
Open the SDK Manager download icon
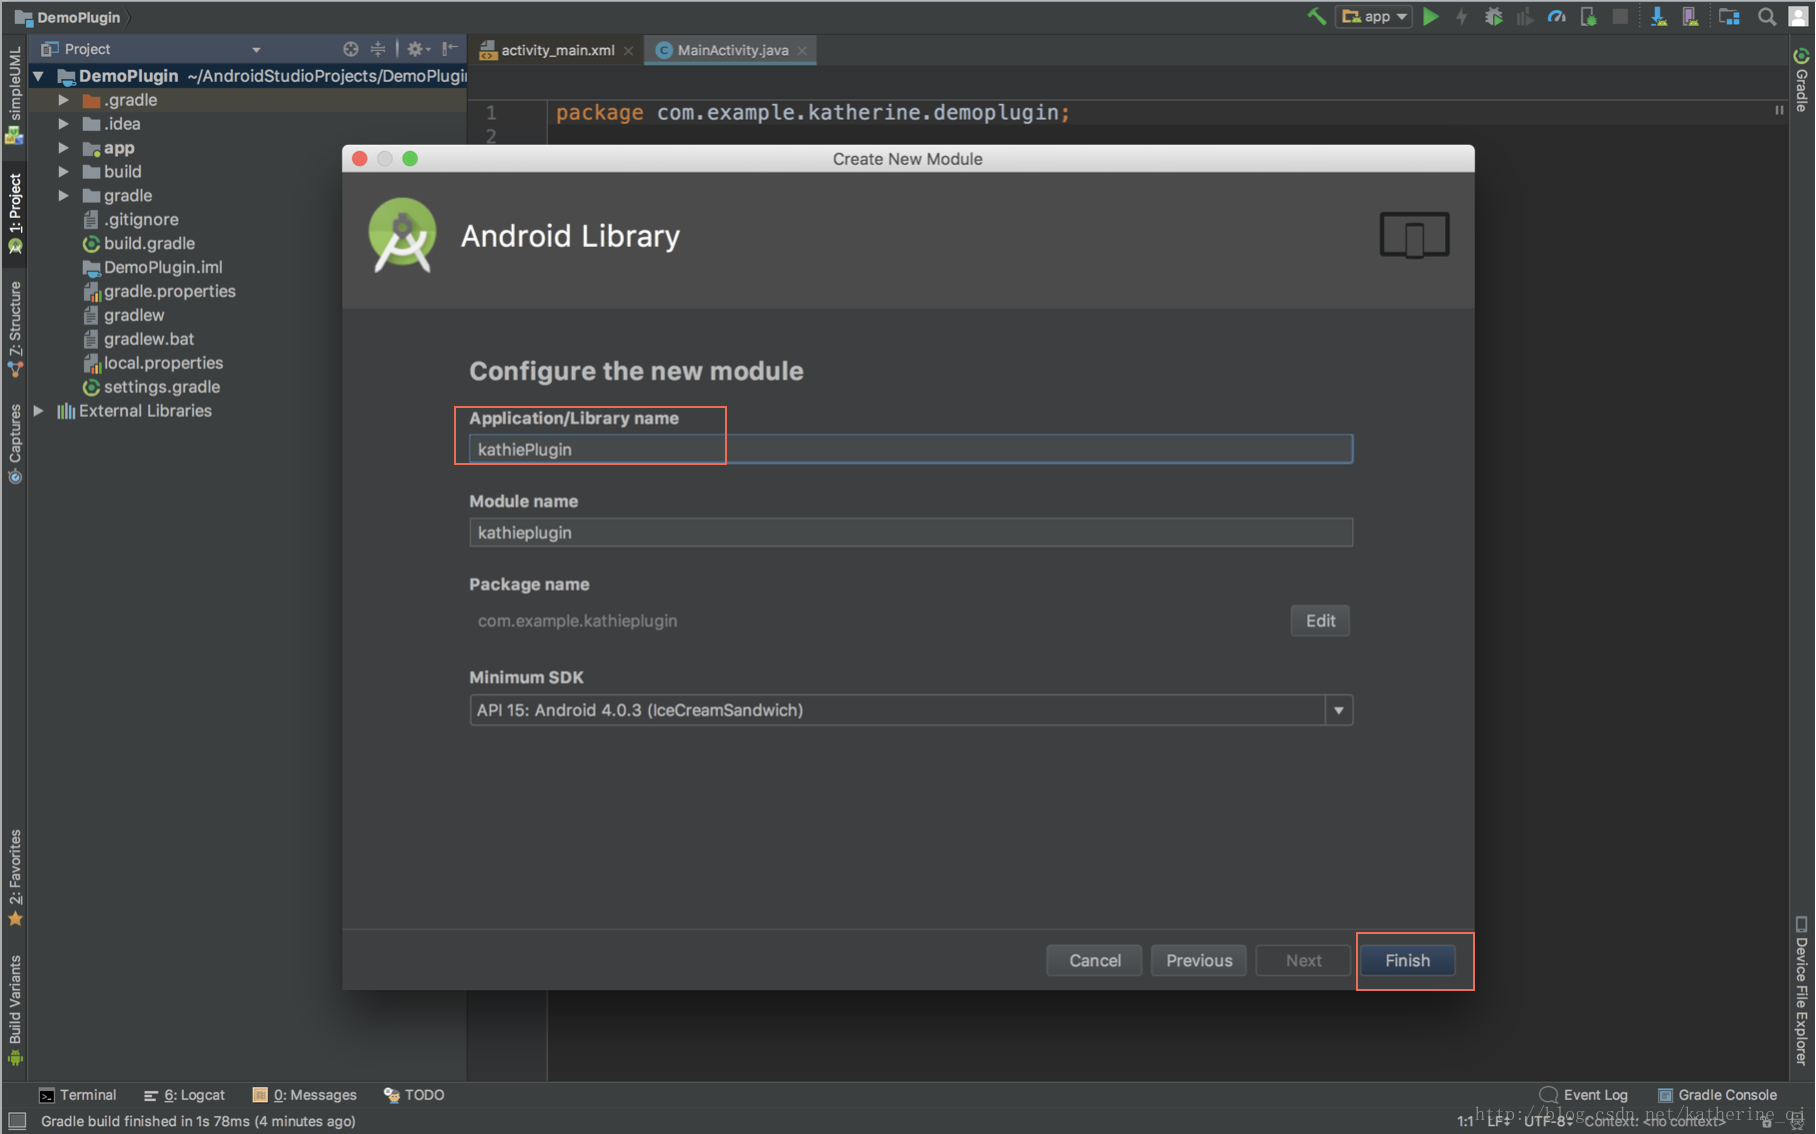tap(1658, 16)
